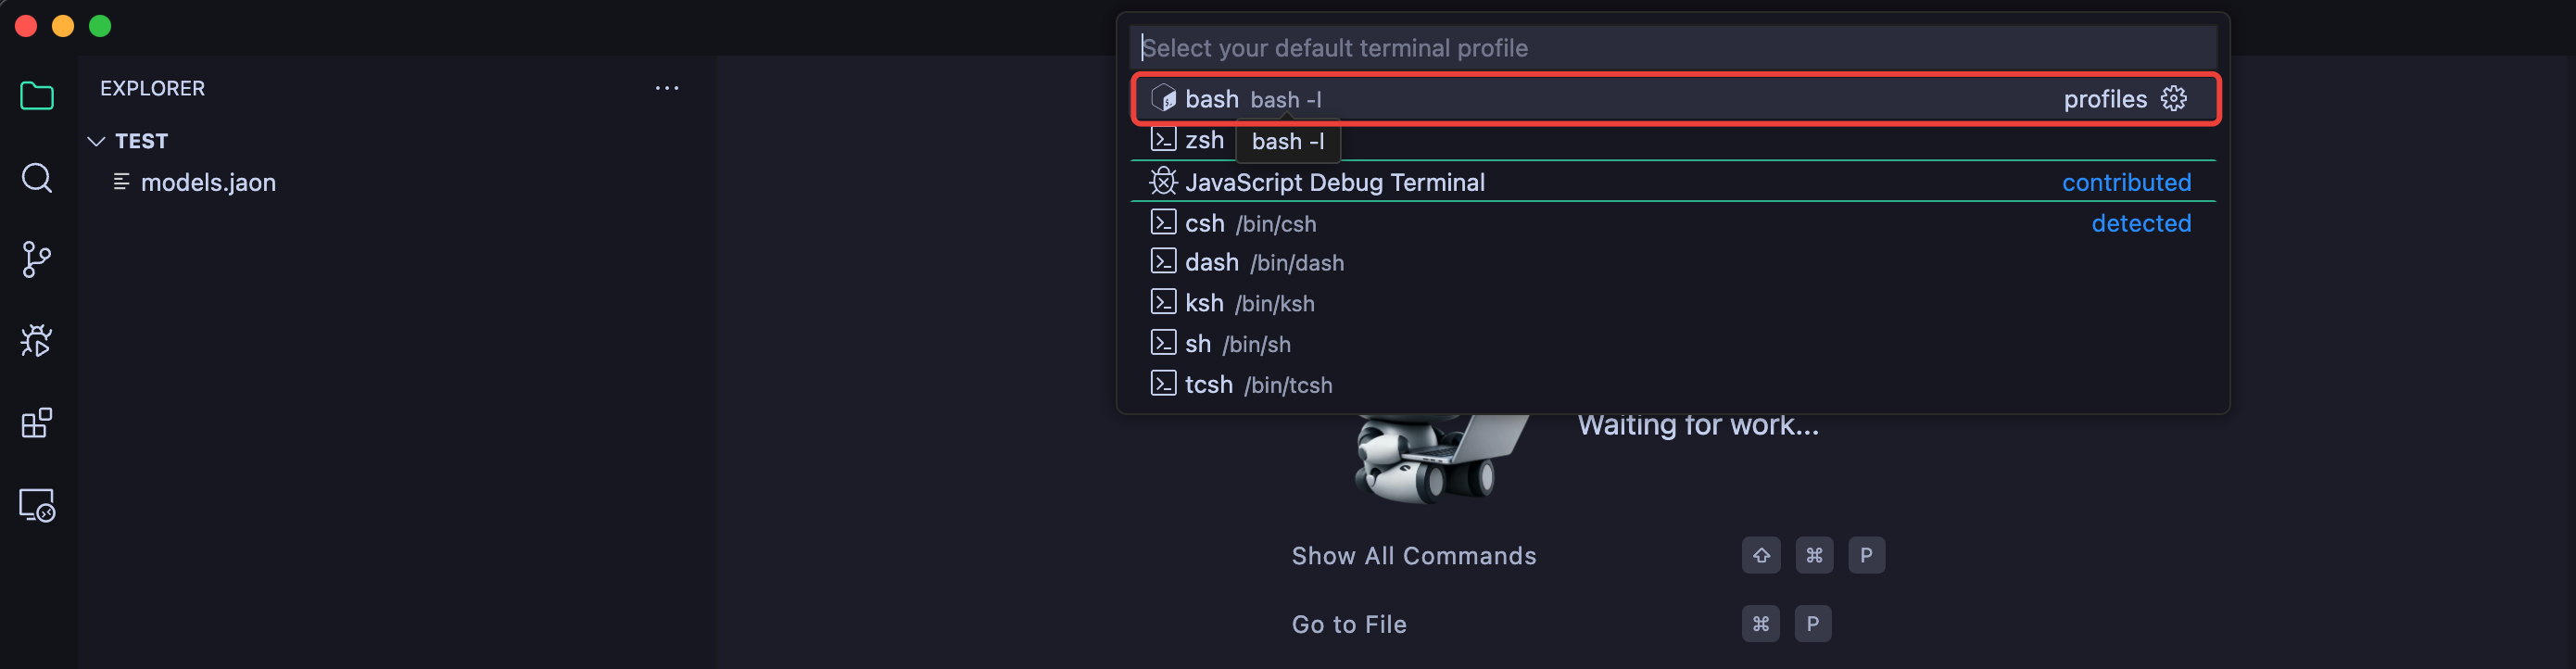The height and width of the screenshot is (669, 2576).
Task: Select the JavaScript Debug Terminal profile
Action: (x=1334, y=182)
